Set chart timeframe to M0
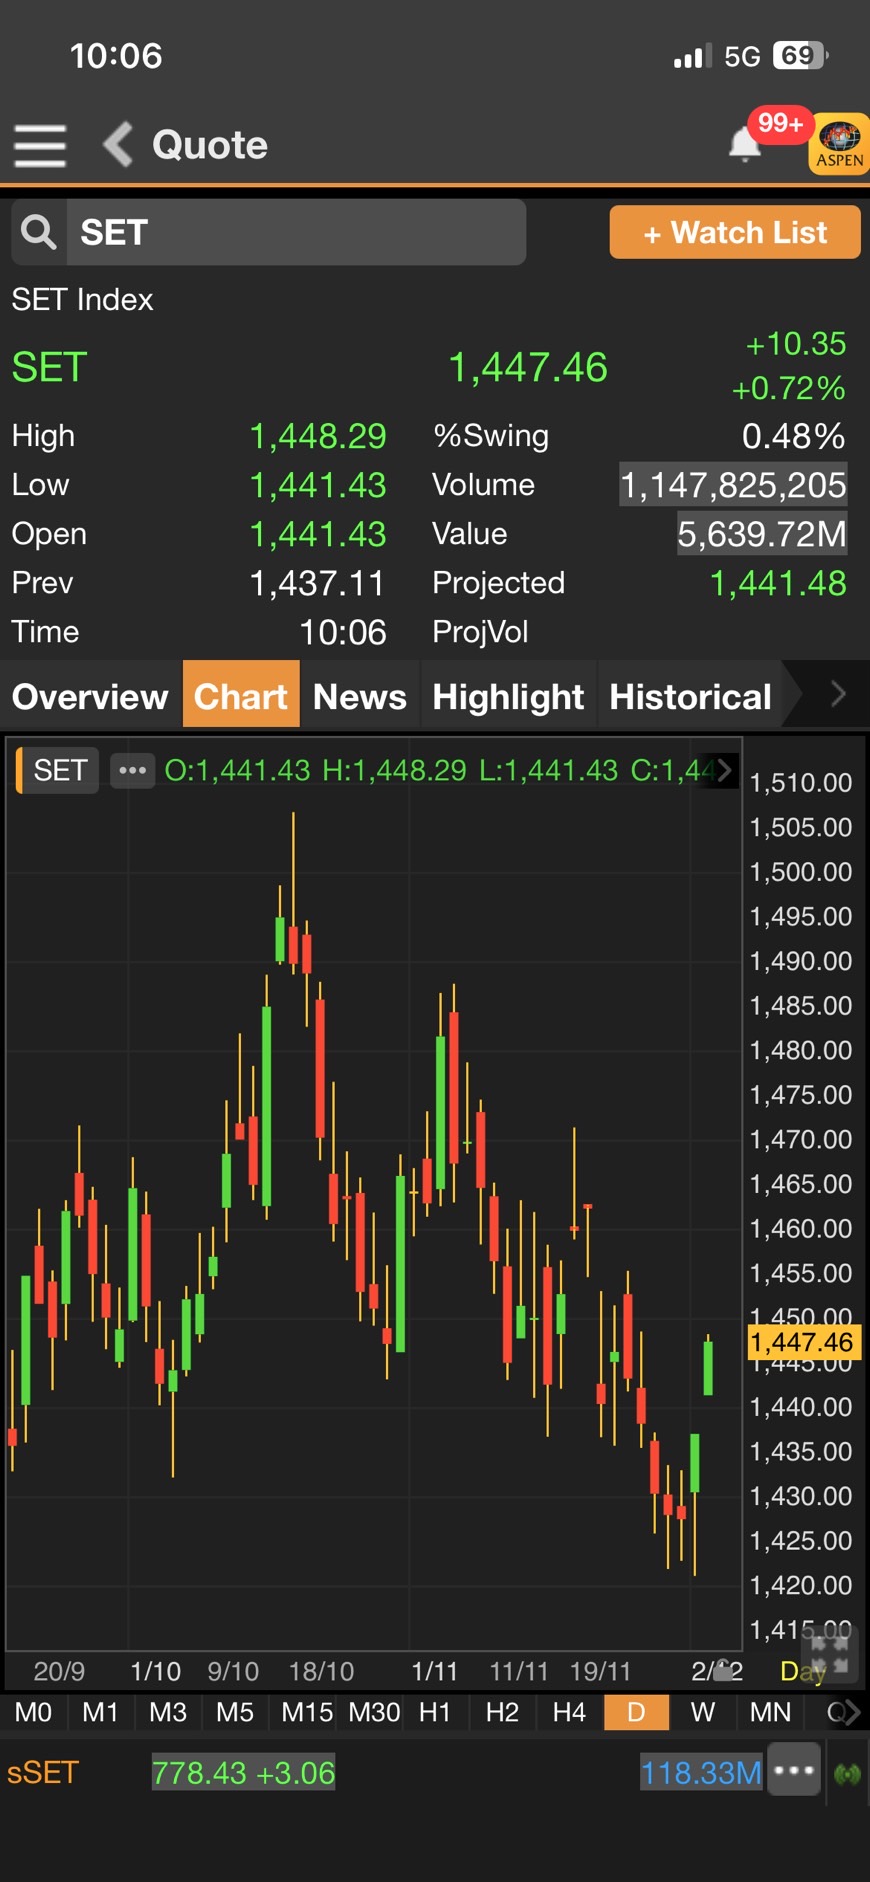This screenshot has width=870, height=1882. [33, 1712]
